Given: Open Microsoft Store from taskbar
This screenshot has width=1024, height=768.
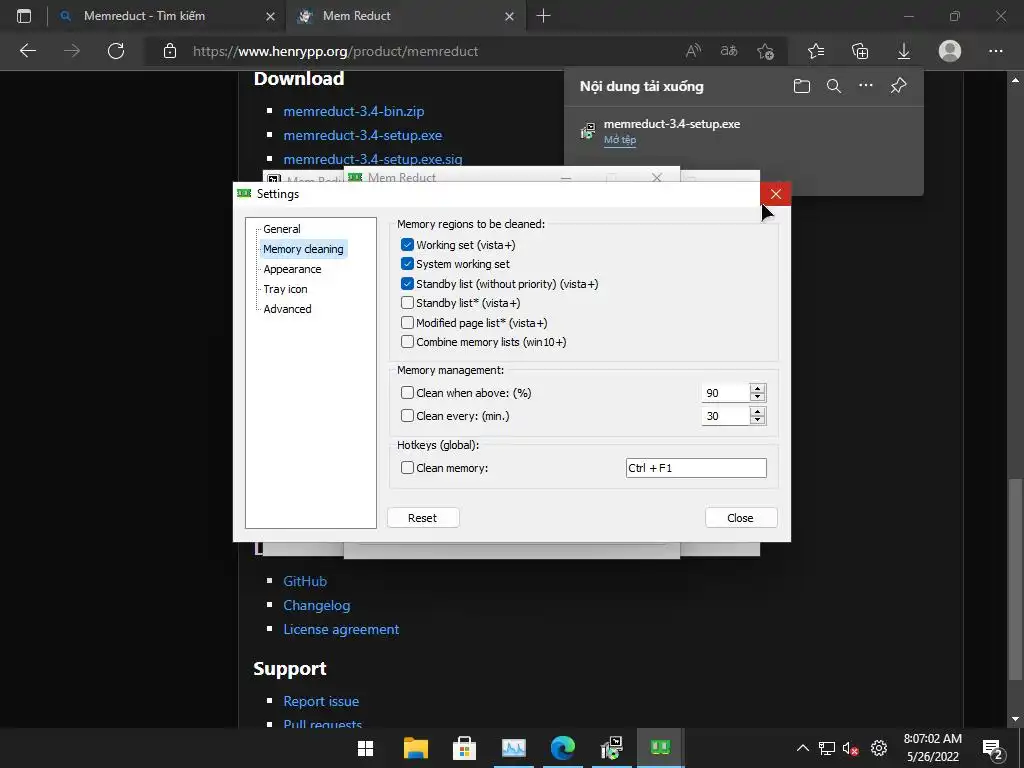Looking at the screenshot, I should coord(464,748).
